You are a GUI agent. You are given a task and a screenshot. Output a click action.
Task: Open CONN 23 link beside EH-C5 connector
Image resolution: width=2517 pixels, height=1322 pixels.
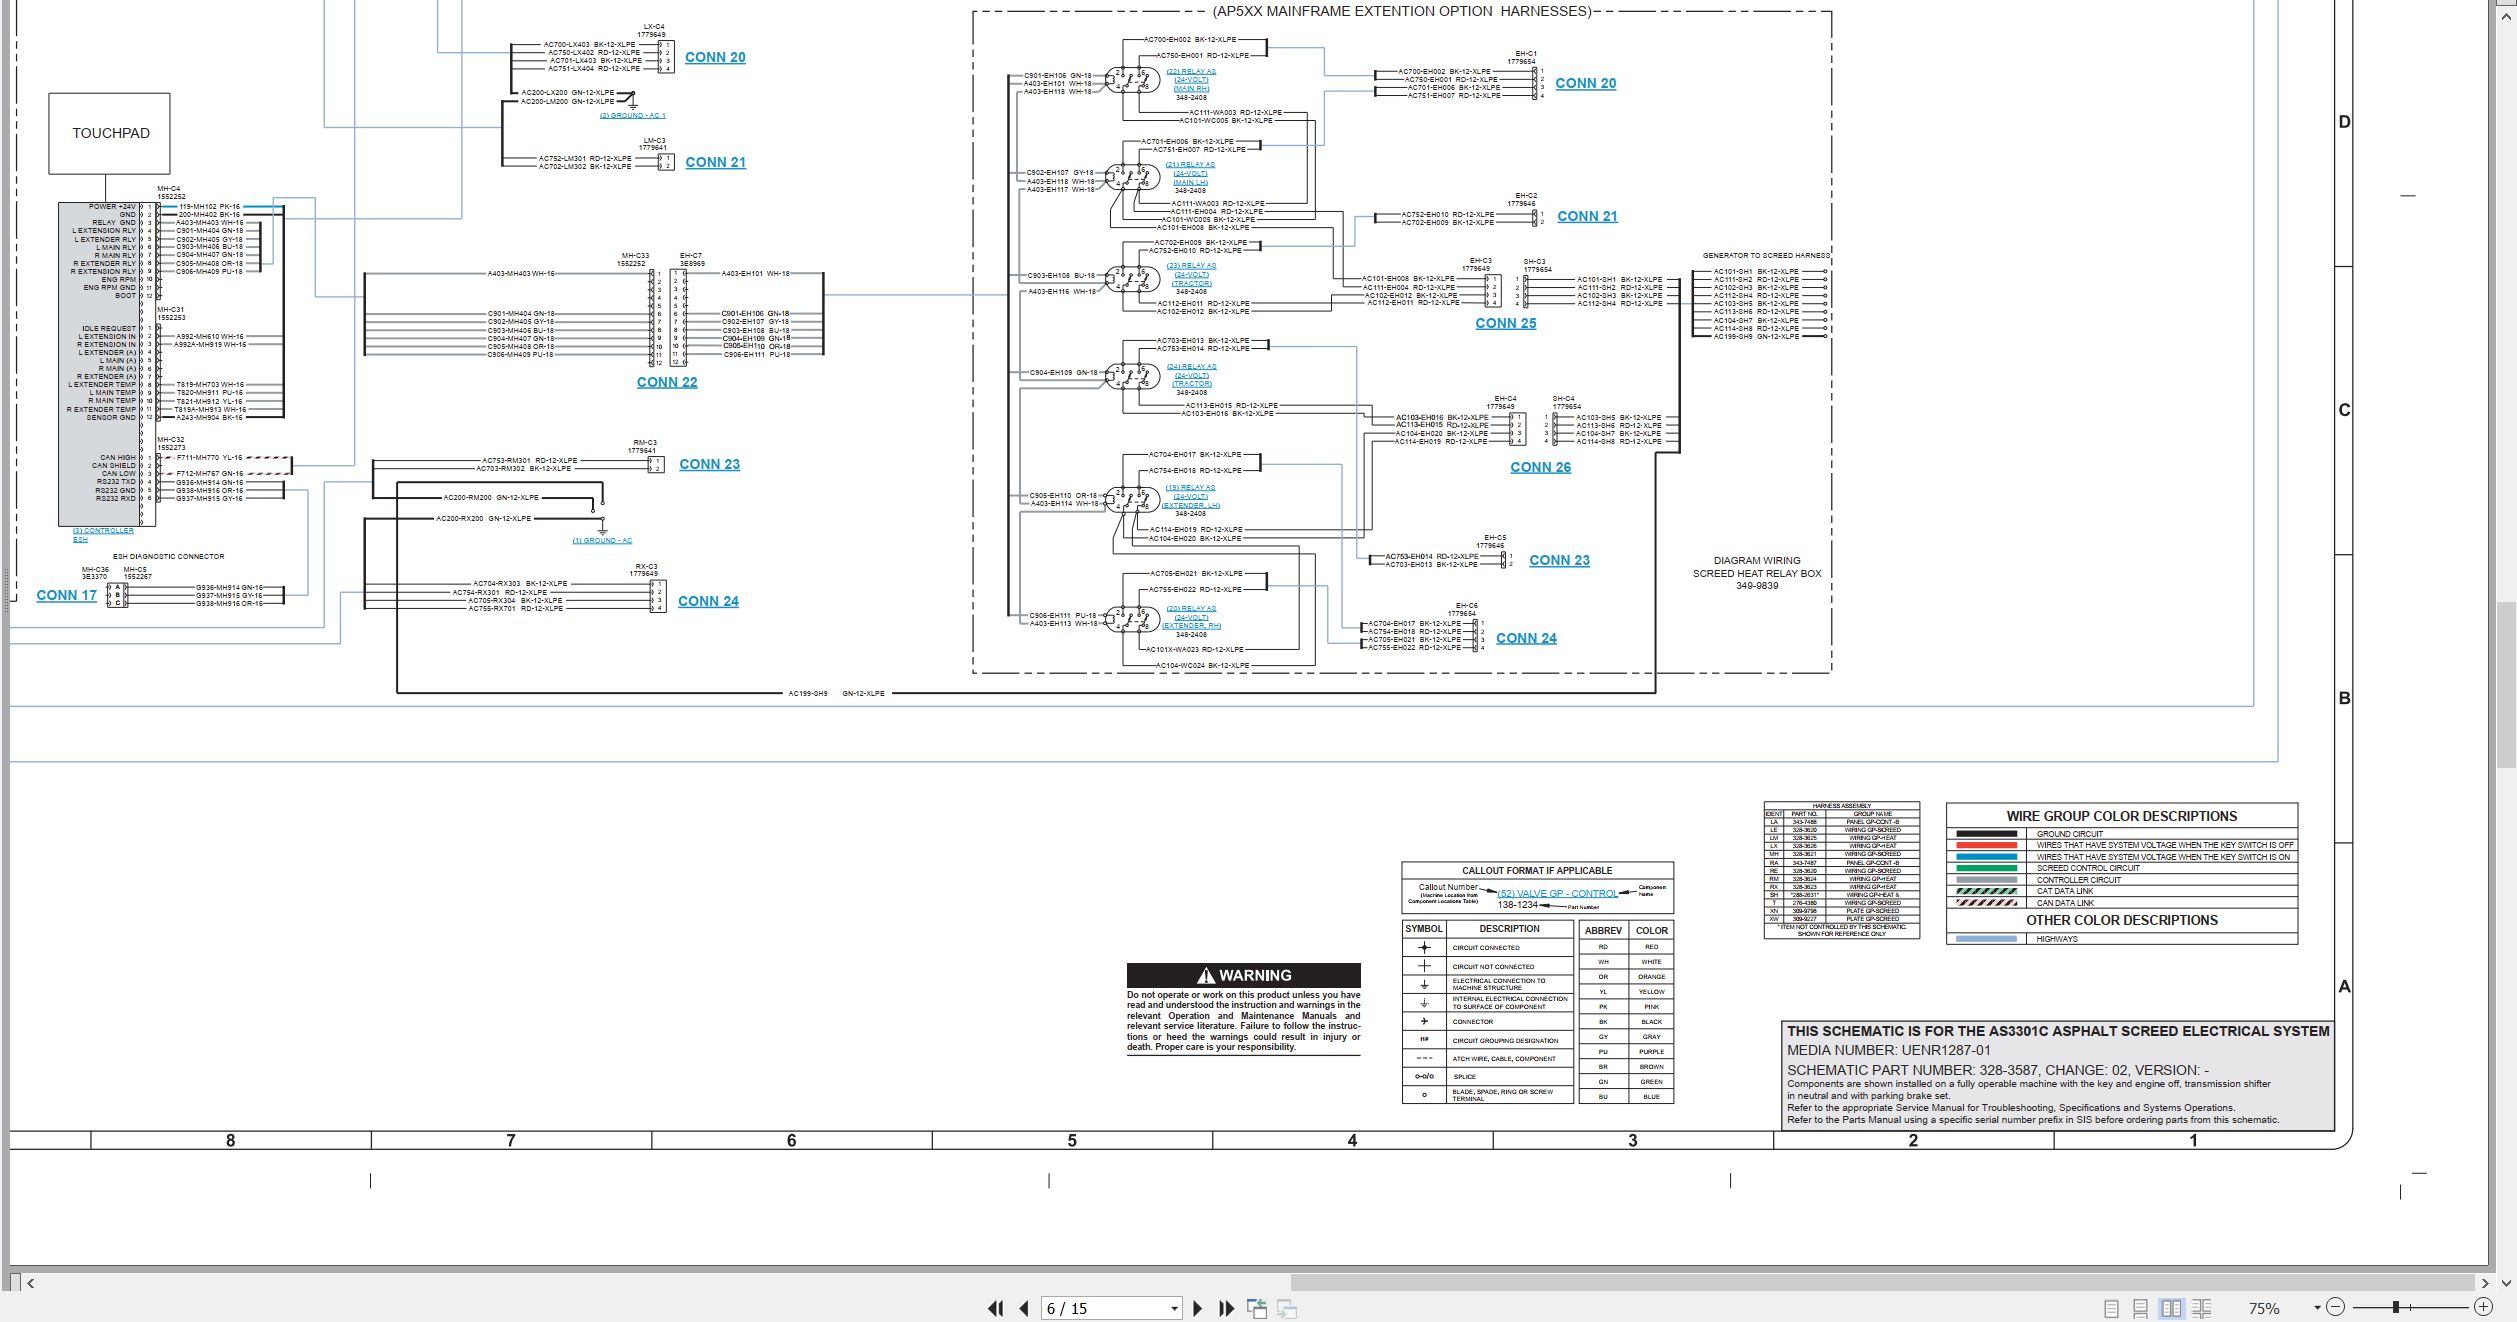pos(1559,560)
